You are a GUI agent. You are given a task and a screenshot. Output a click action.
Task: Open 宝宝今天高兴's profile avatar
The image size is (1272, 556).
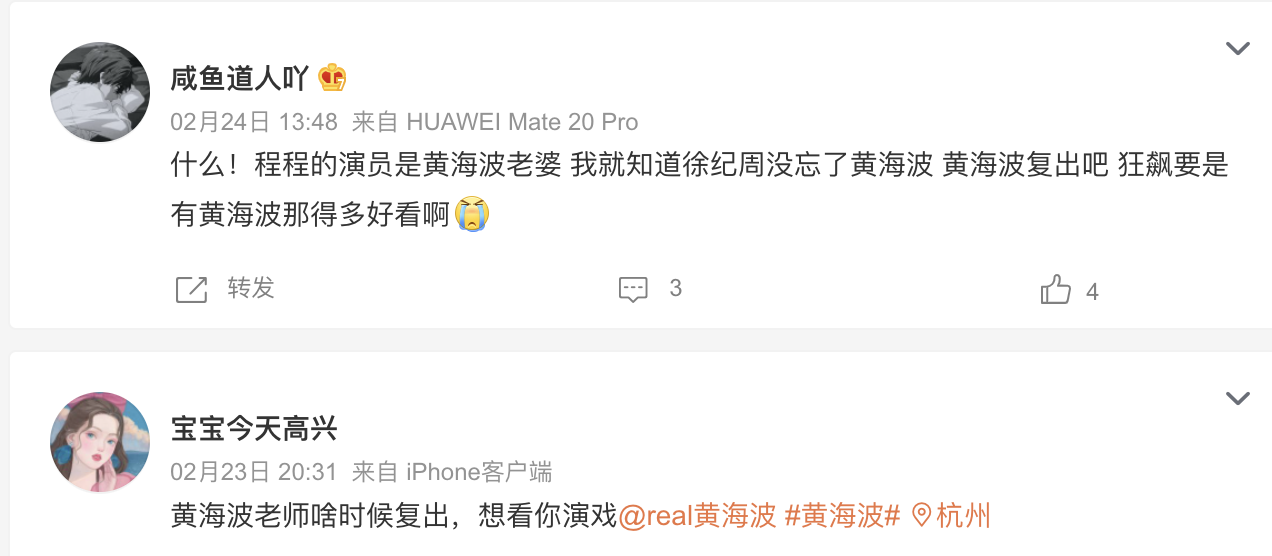100,442
